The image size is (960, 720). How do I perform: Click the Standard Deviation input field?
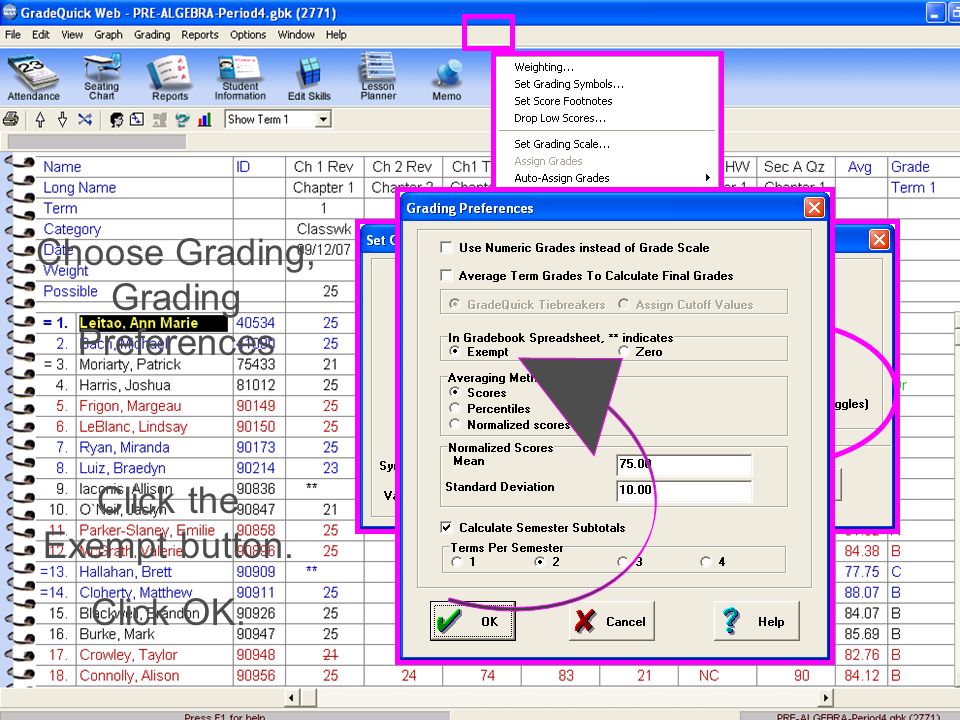684,490
